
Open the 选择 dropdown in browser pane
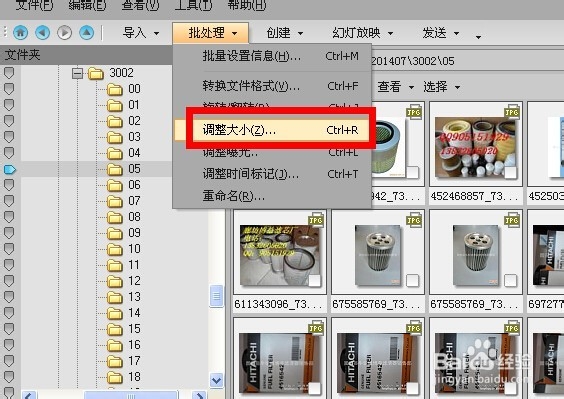441,87
